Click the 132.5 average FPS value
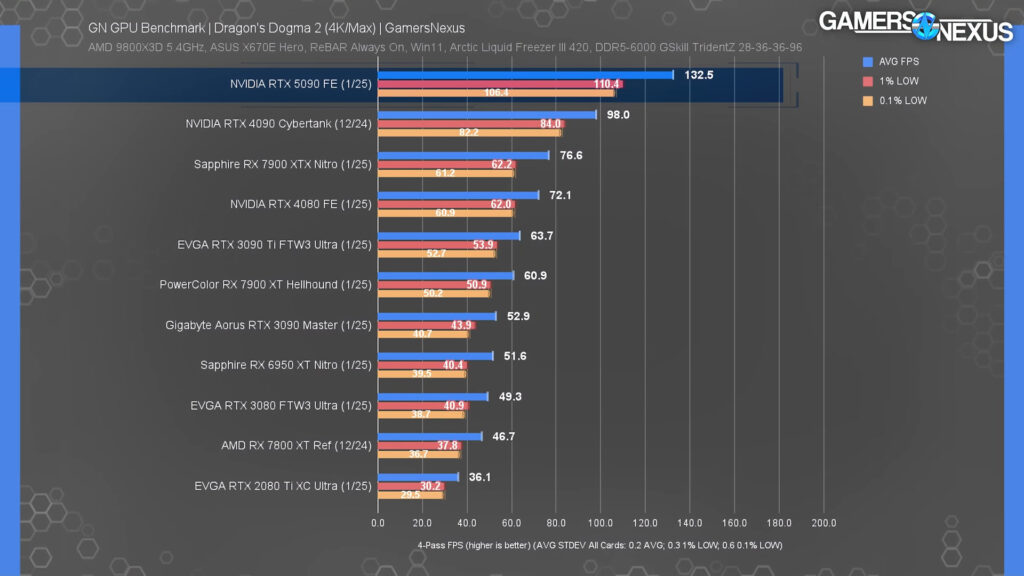Viewport: 1024px width, 576px height. [699, 75]
